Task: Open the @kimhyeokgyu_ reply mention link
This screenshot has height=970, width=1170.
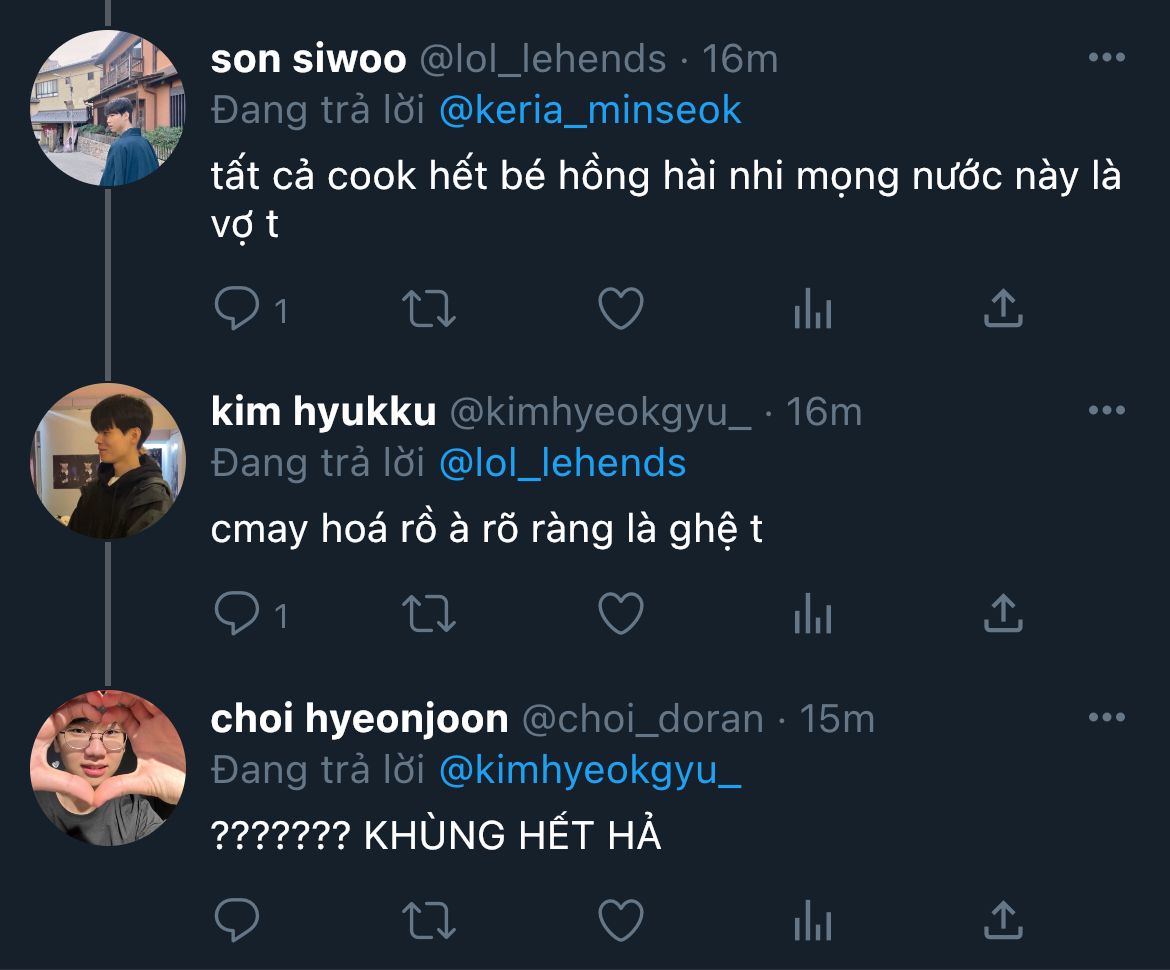Action: [x=590, y=770]
